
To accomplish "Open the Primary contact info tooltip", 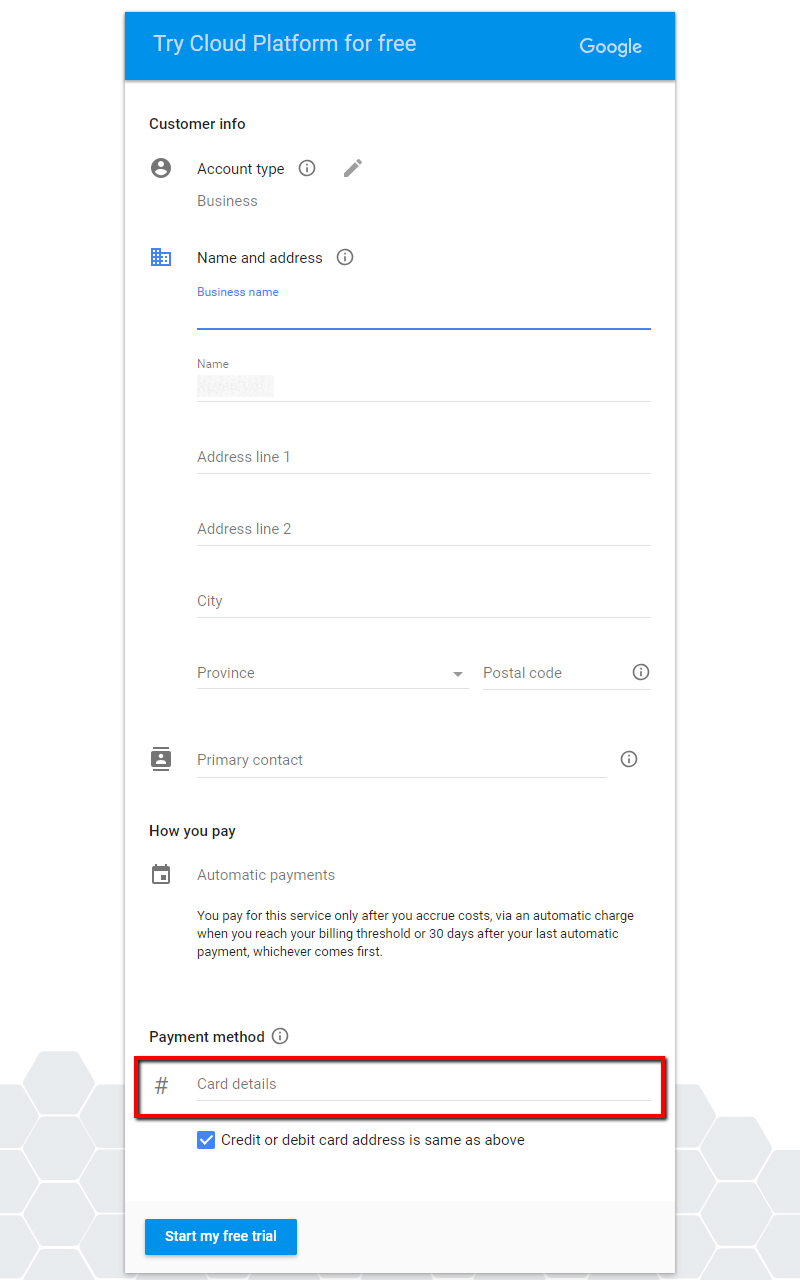I will click(628, 759).
